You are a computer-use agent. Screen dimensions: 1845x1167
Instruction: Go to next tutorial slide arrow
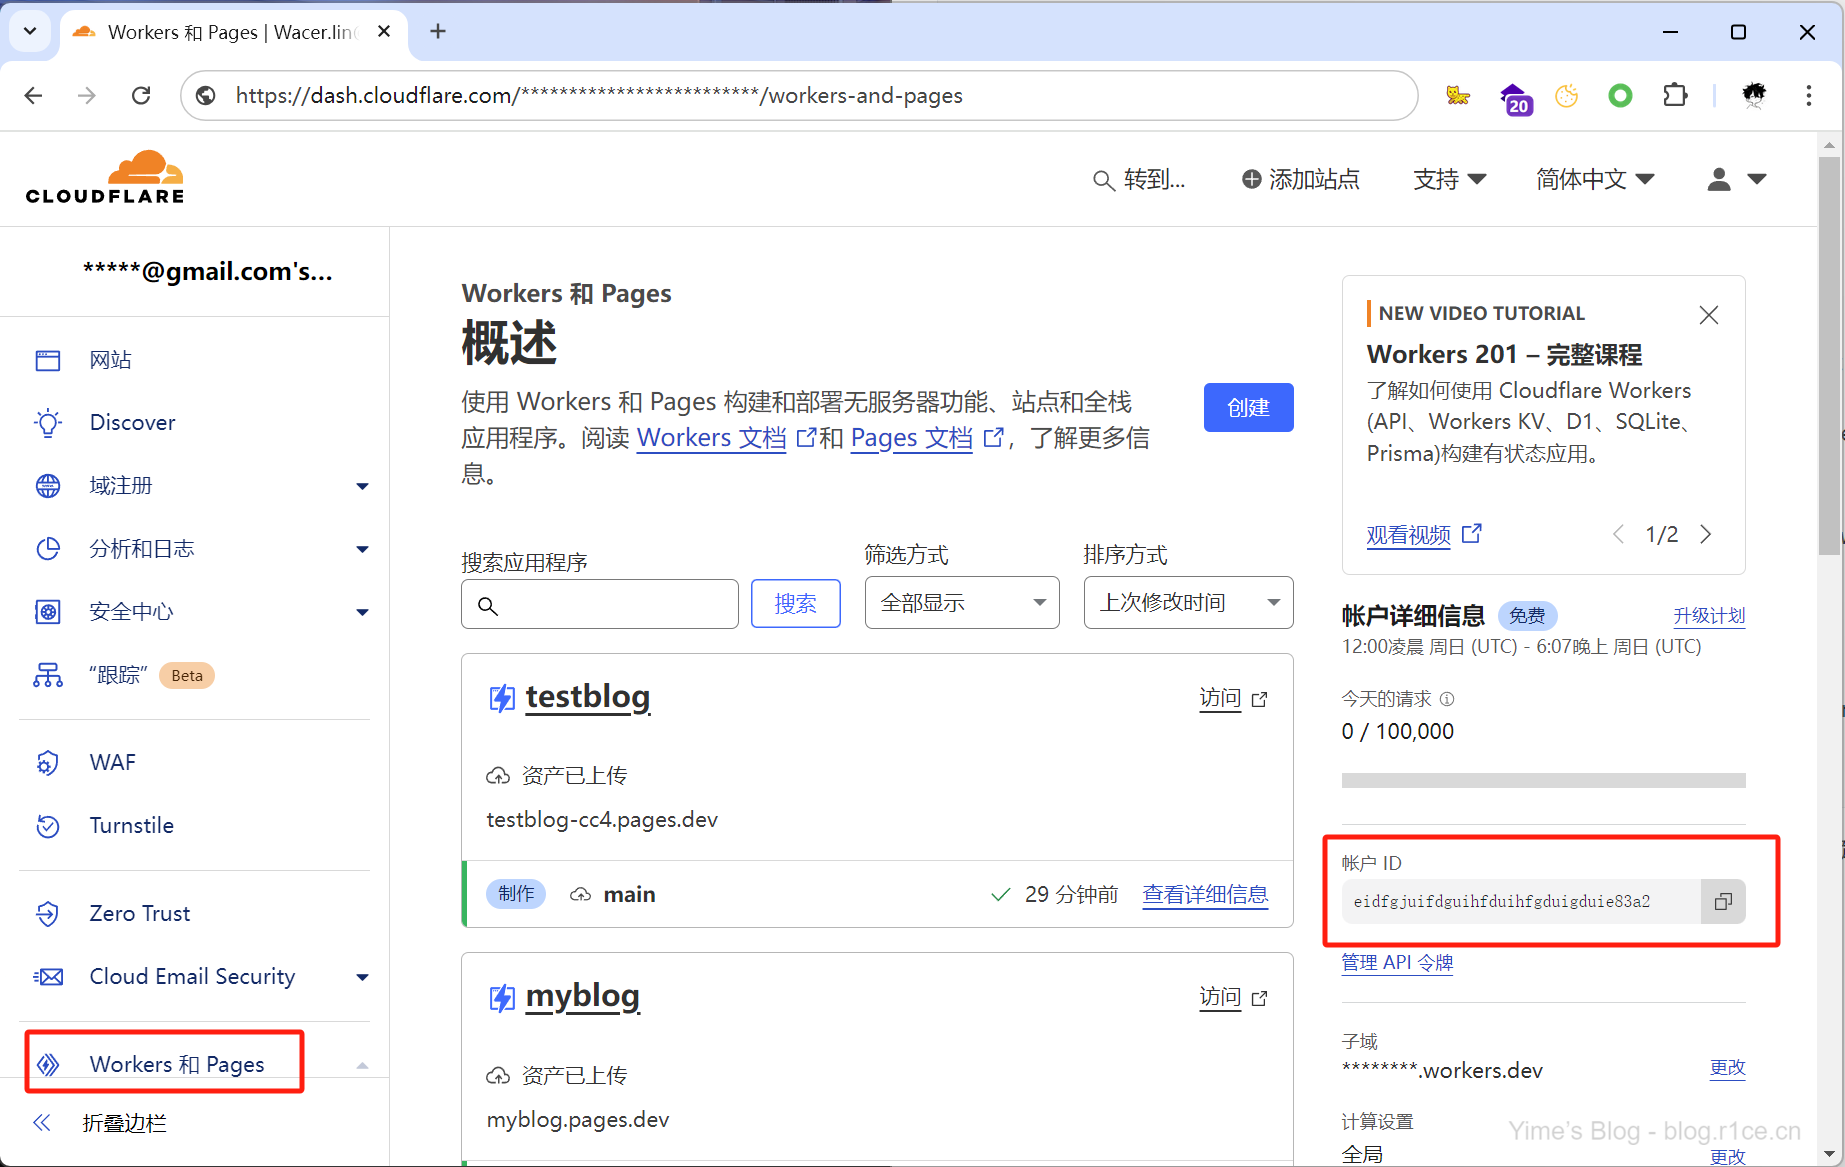1706,534
